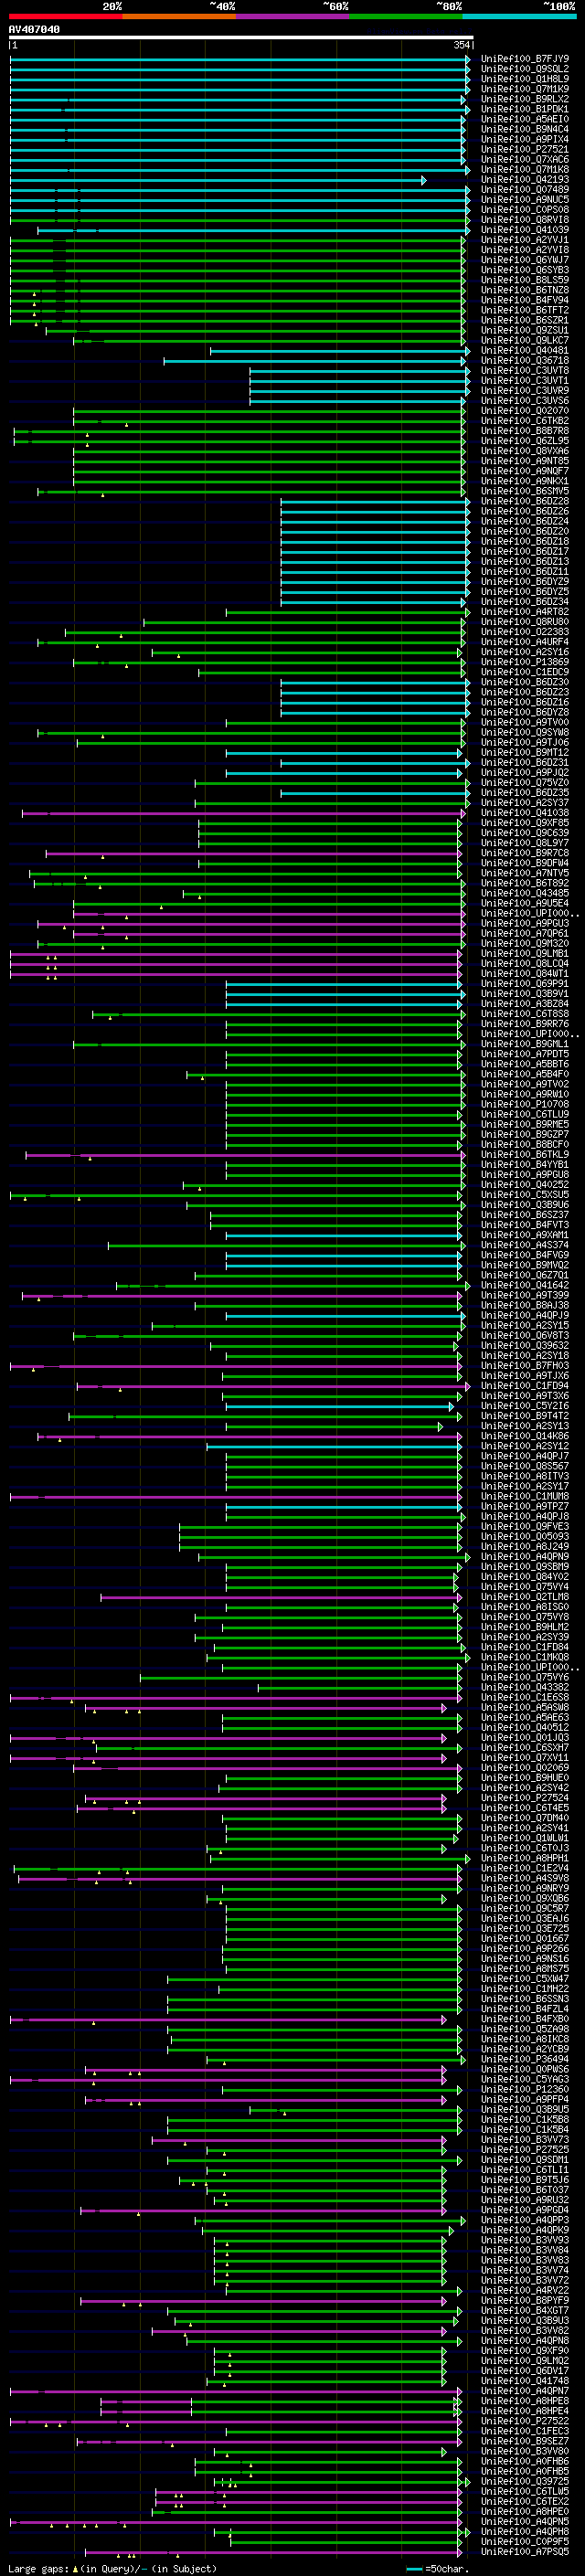Select hit label UniRef100_B3VV93

(x=524, y=2240)
